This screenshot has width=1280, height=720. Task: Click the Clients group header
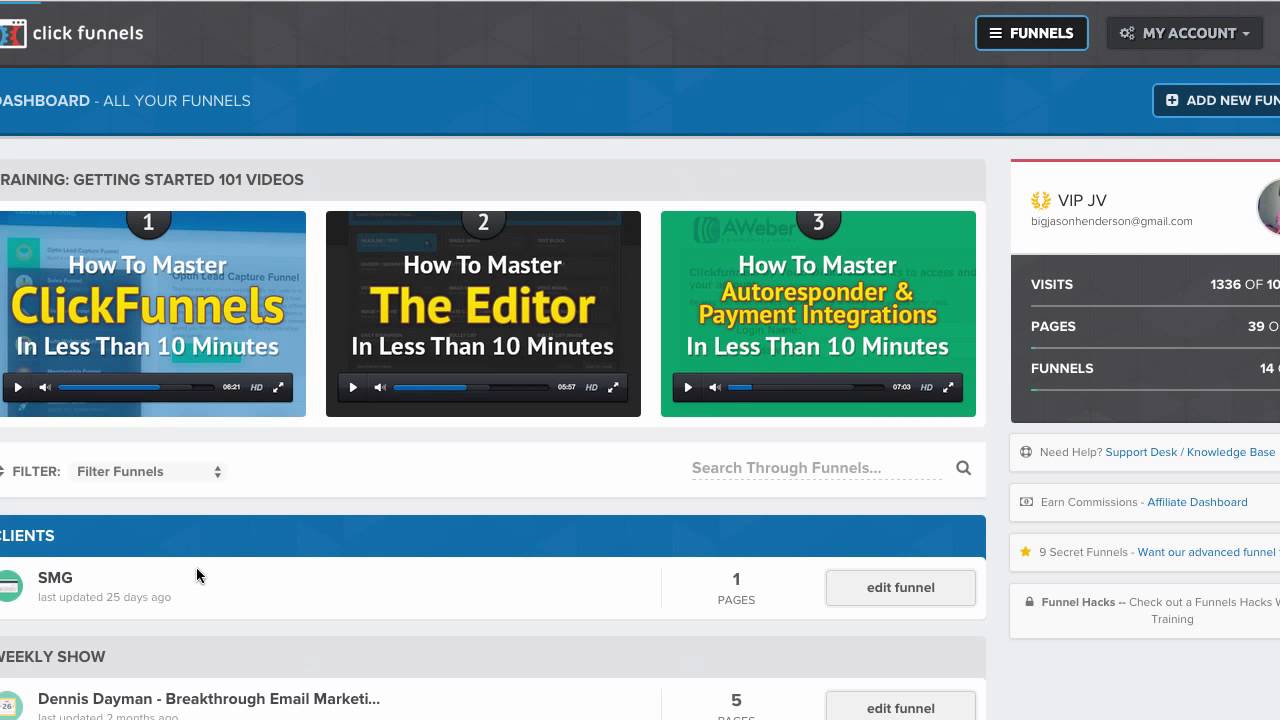click(x=493, y=536)
